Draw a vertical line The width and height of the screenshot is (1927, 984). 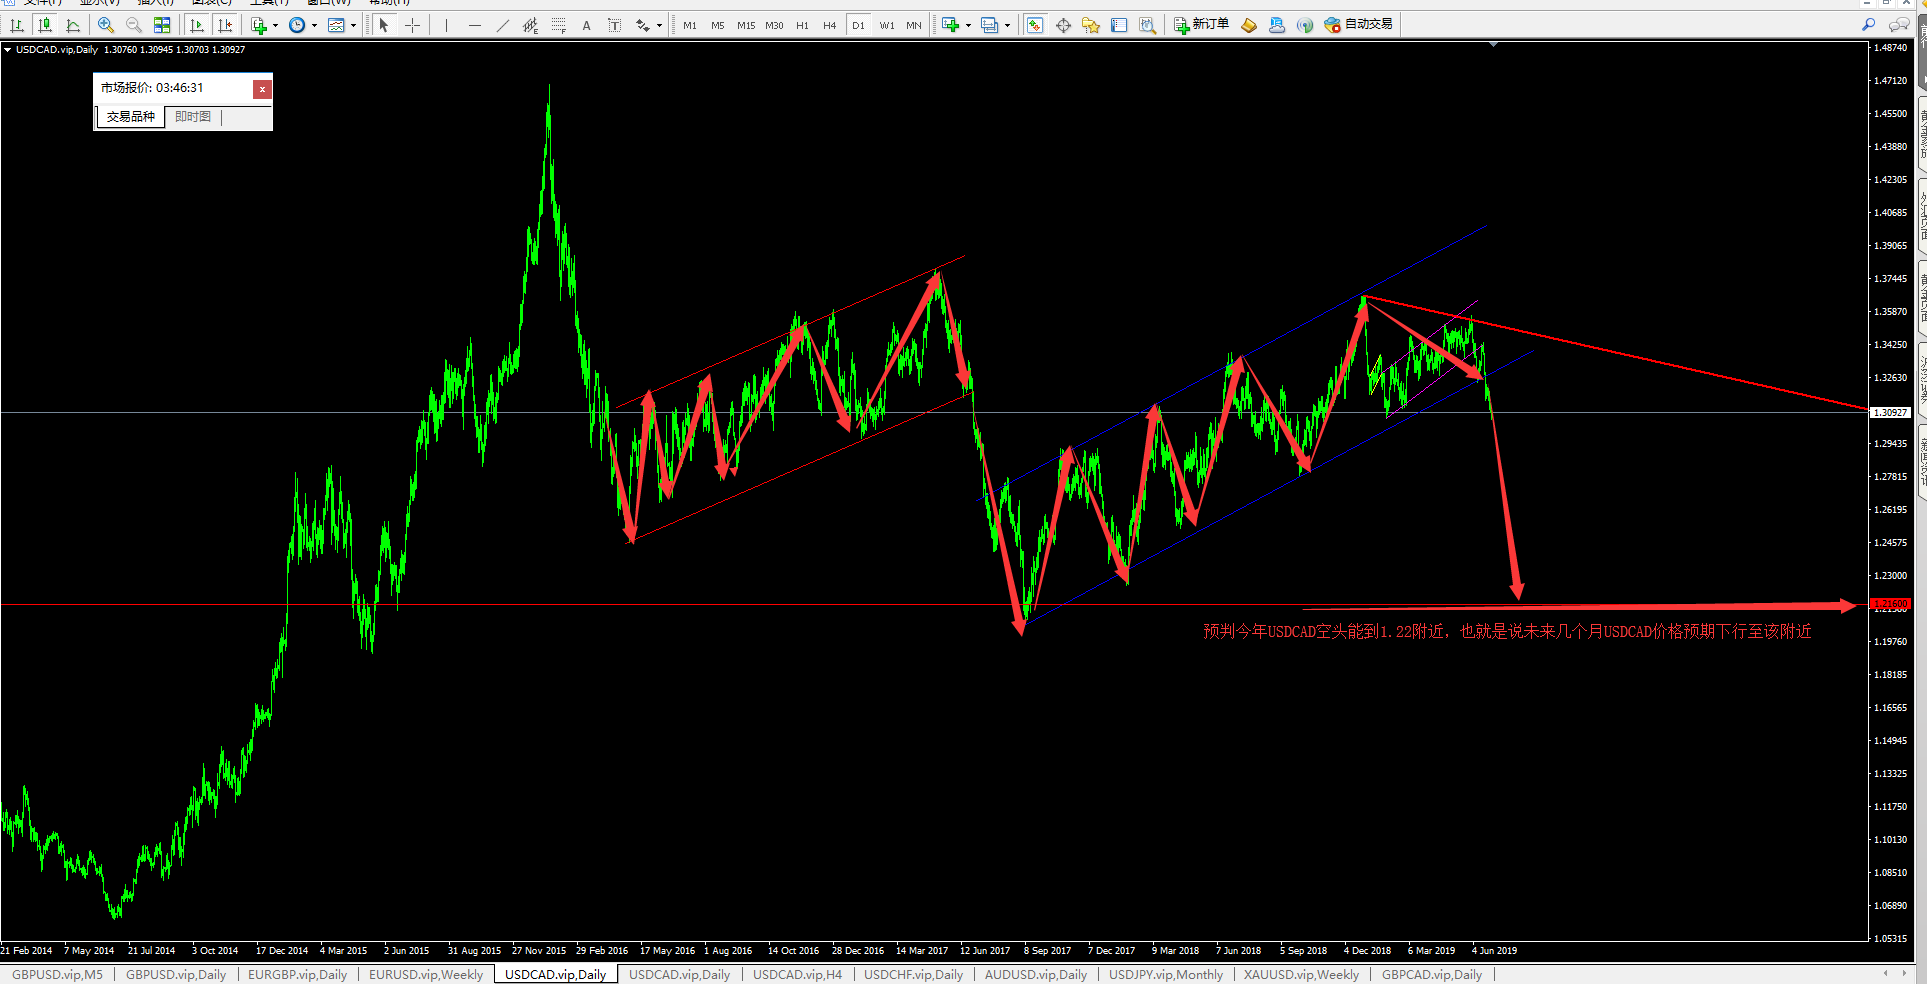click(446, 25)
